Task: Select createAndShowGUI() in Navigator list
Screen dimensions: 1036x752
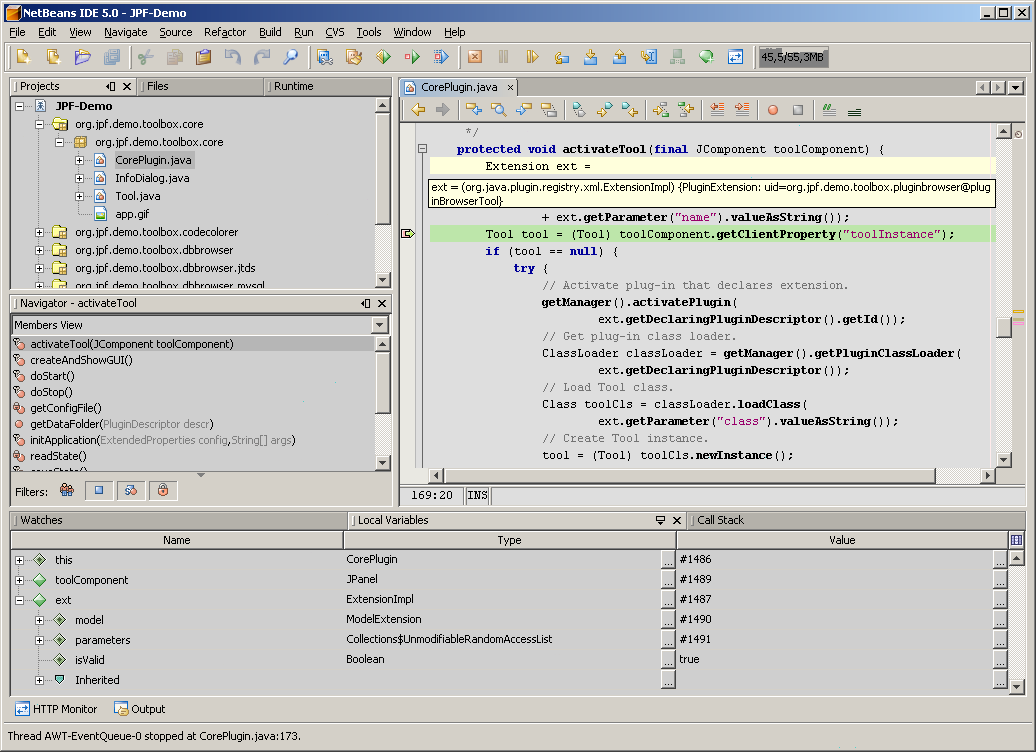Action: click(x=81, y=360)
